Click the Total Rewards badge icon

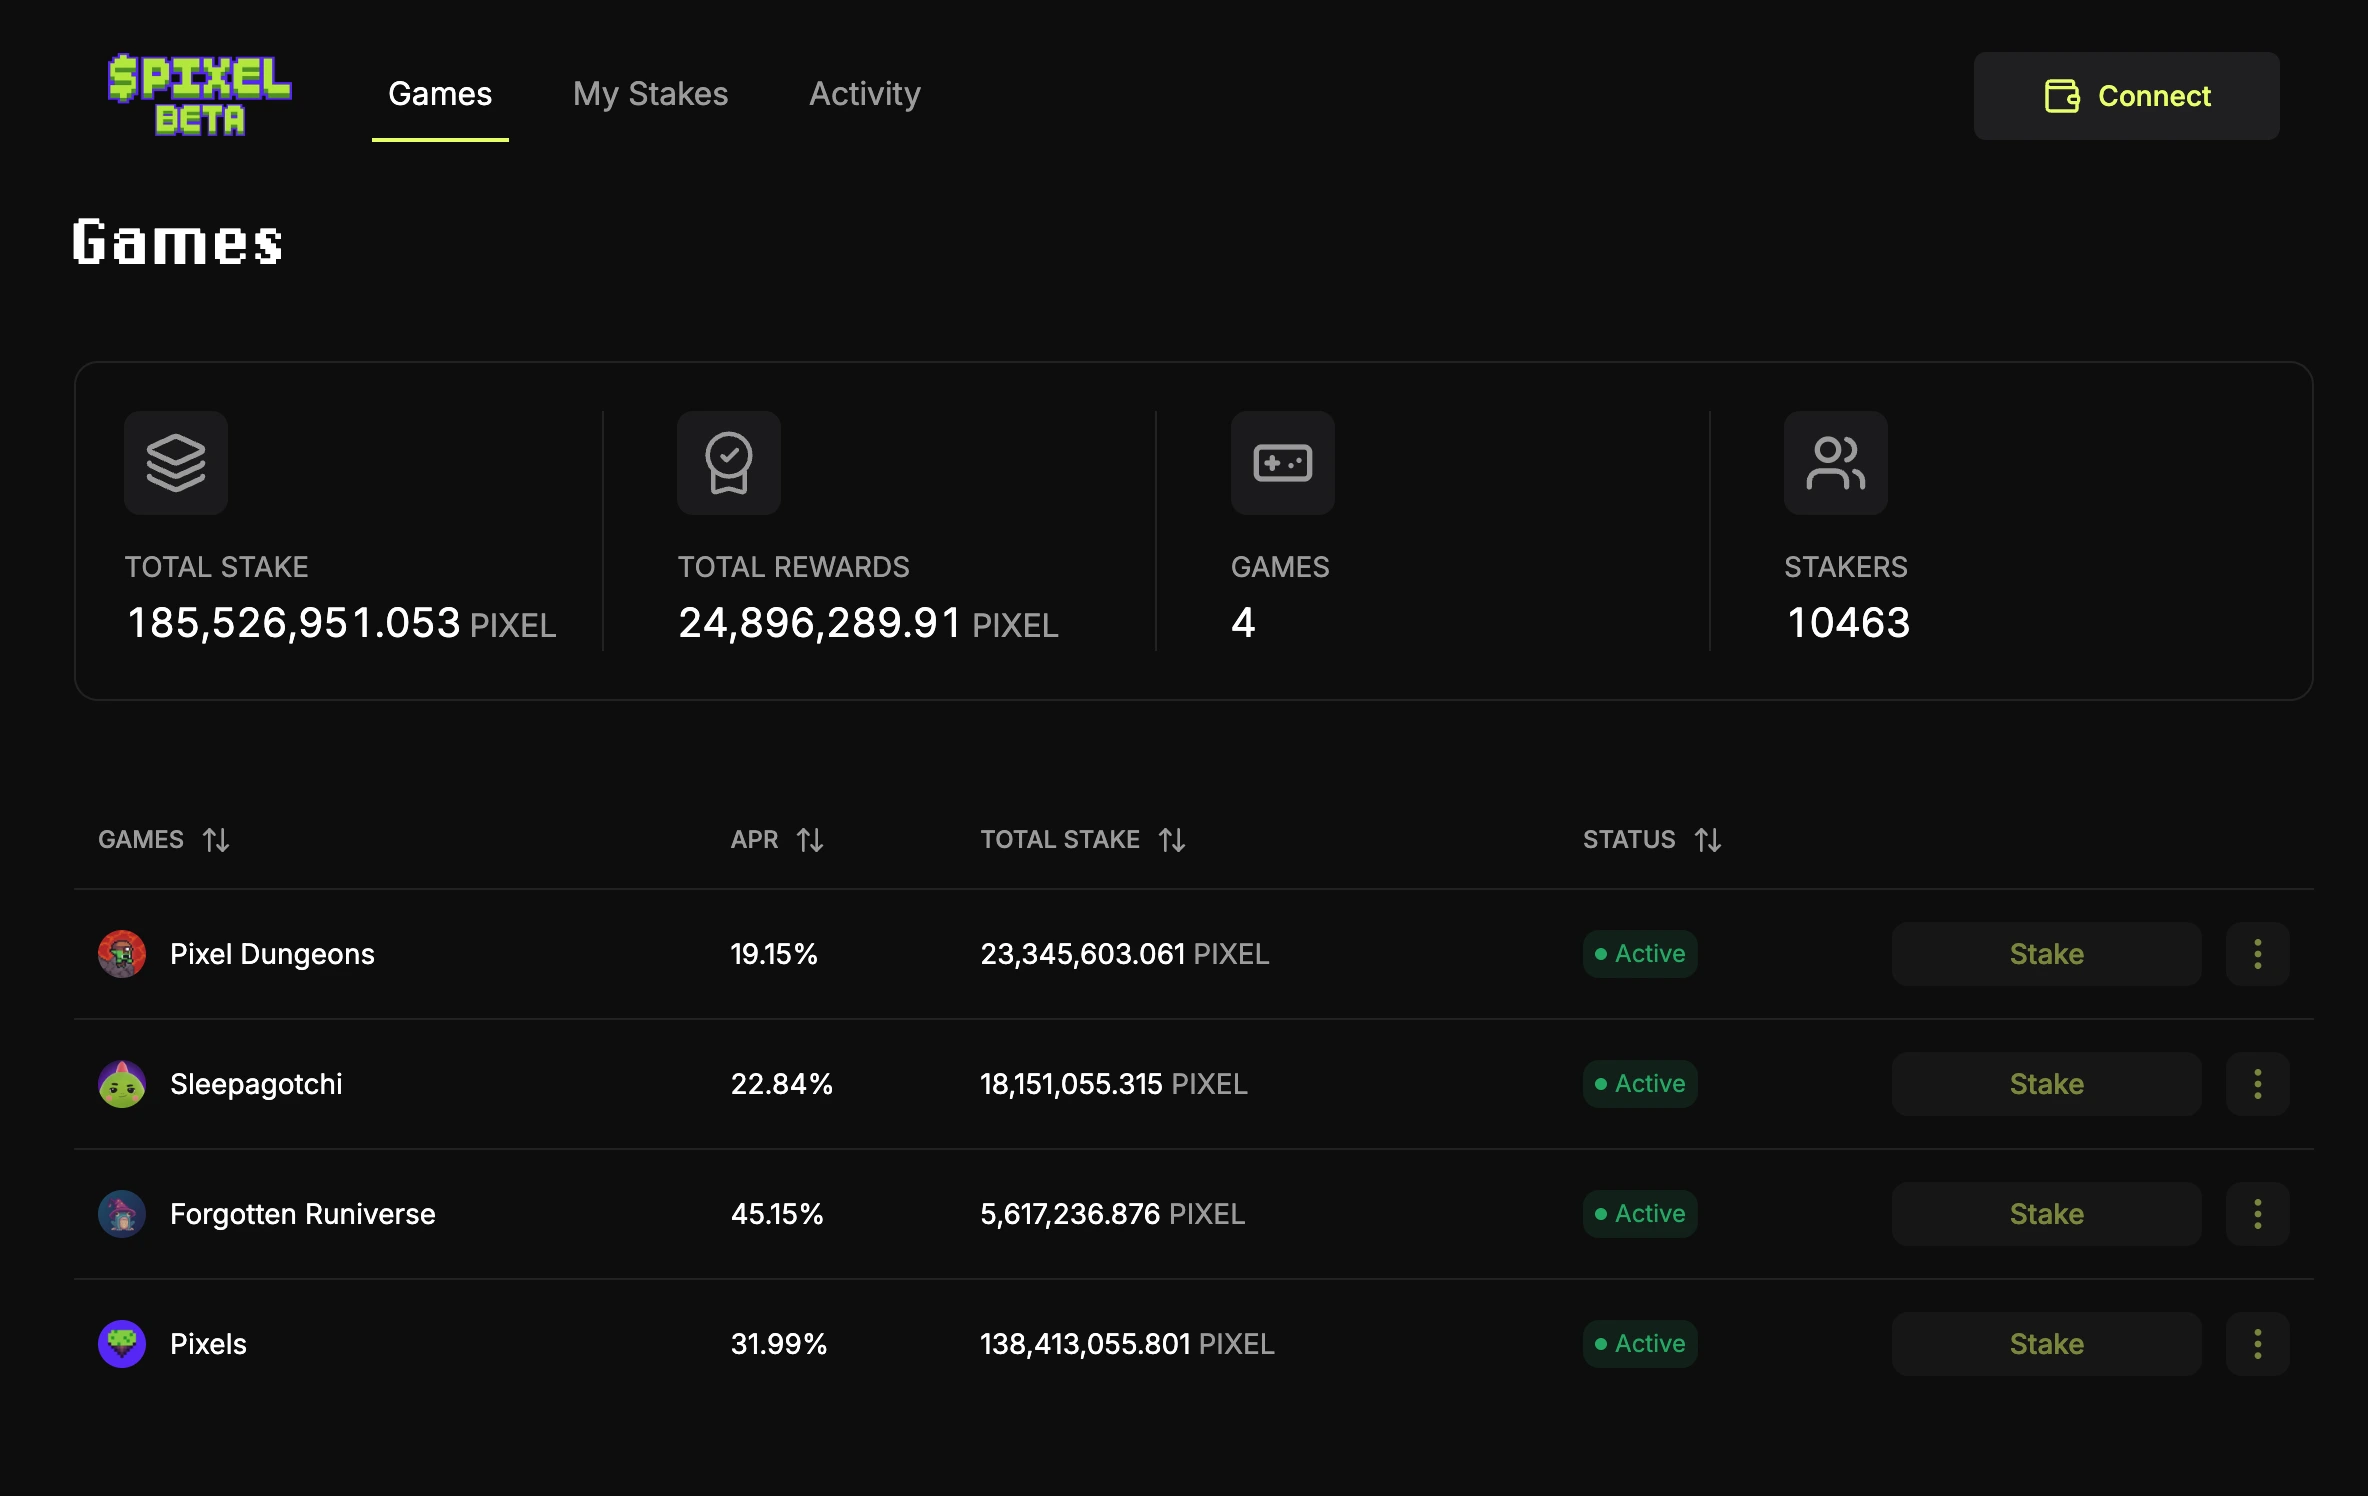(729, 463)
